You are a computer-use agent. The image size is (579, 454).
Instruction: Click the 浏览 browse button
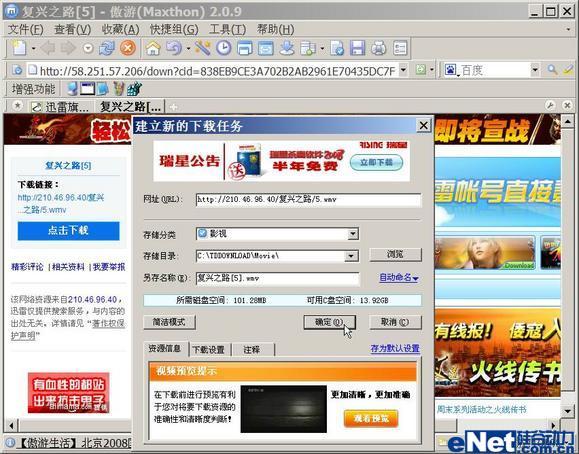[395, 255]
